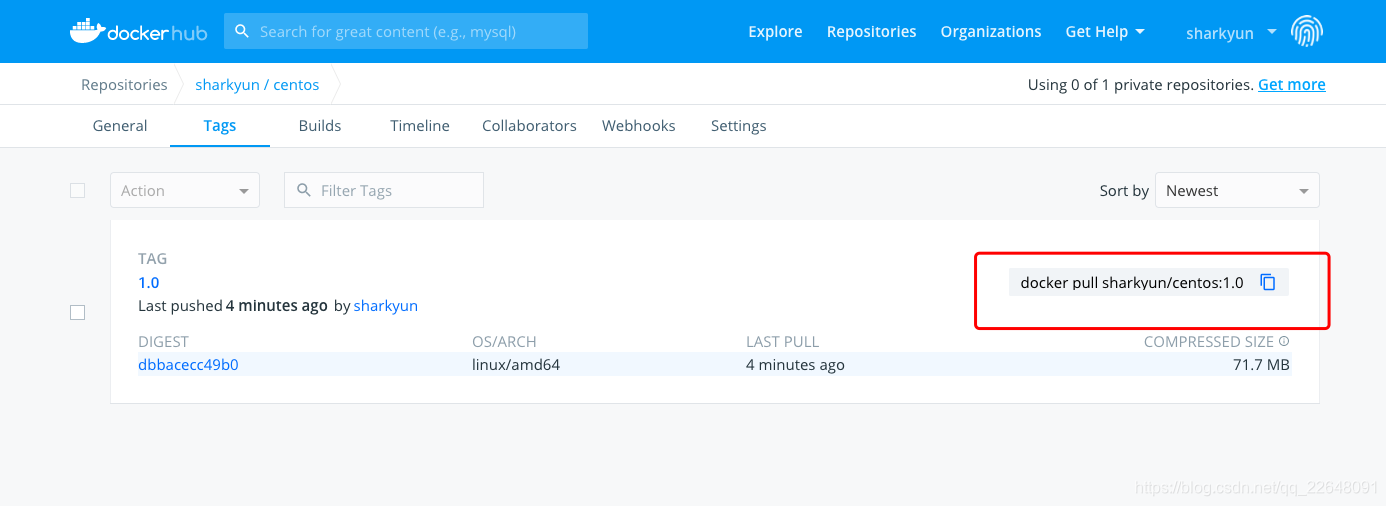The image size is (1386, 506).
Task: Click the '4 minutes ago' last pull value
Action: pos(795,365)
